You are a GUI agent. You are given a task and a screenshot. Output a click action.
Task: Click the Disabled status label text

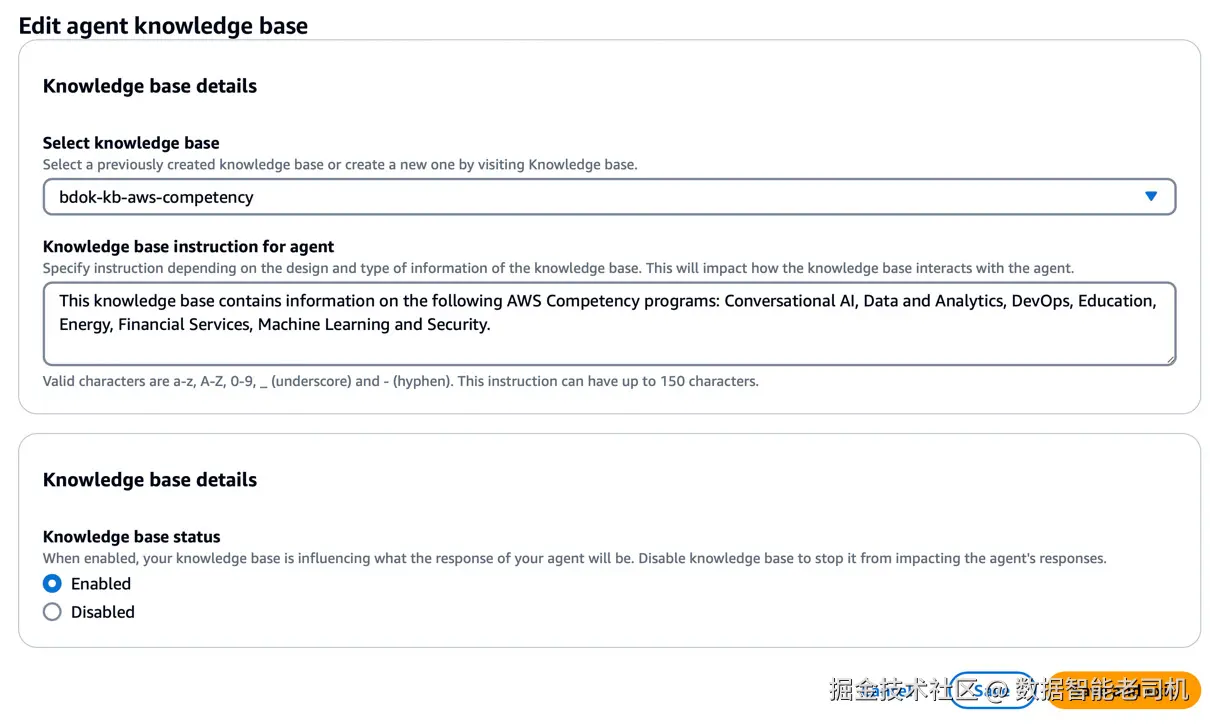click(x=103, y=612)
